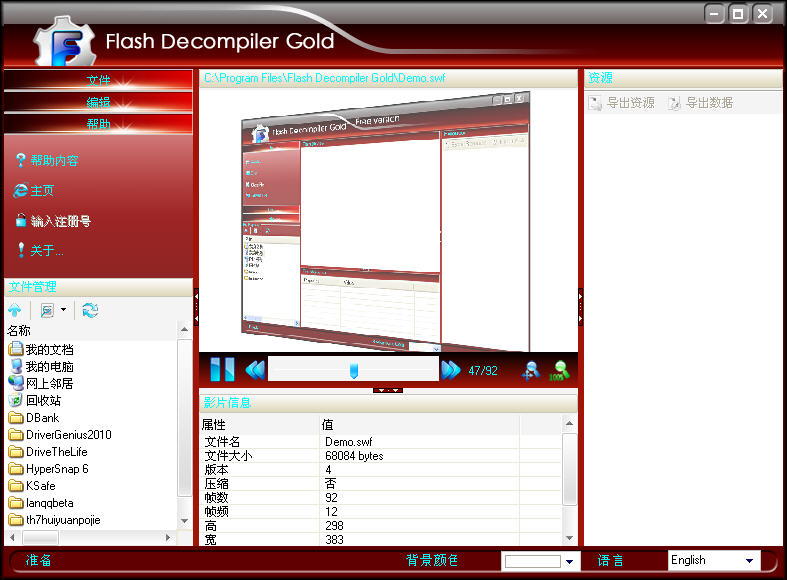Viewport: 787px width, 580px height.
Task: Click the playback position slider thumb
Action: point(354,371)
